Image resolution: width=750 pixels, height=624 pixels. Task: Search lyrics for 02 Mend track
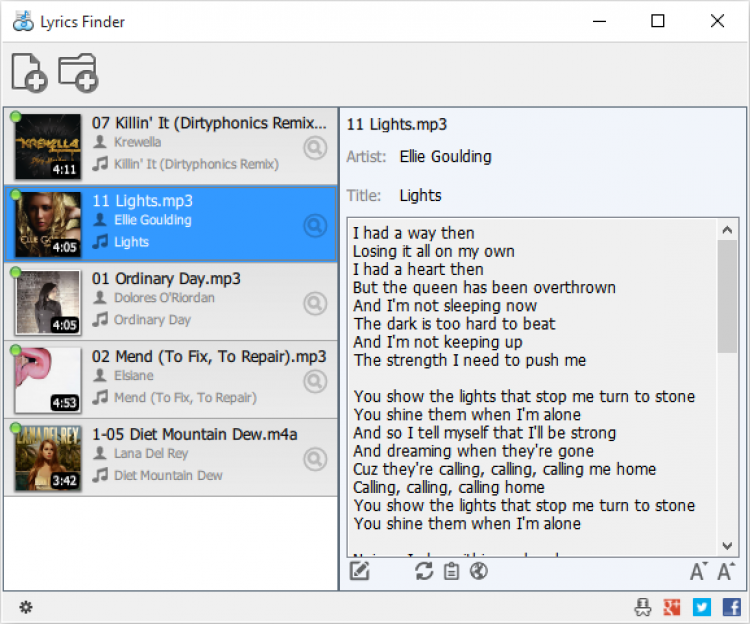315,382
